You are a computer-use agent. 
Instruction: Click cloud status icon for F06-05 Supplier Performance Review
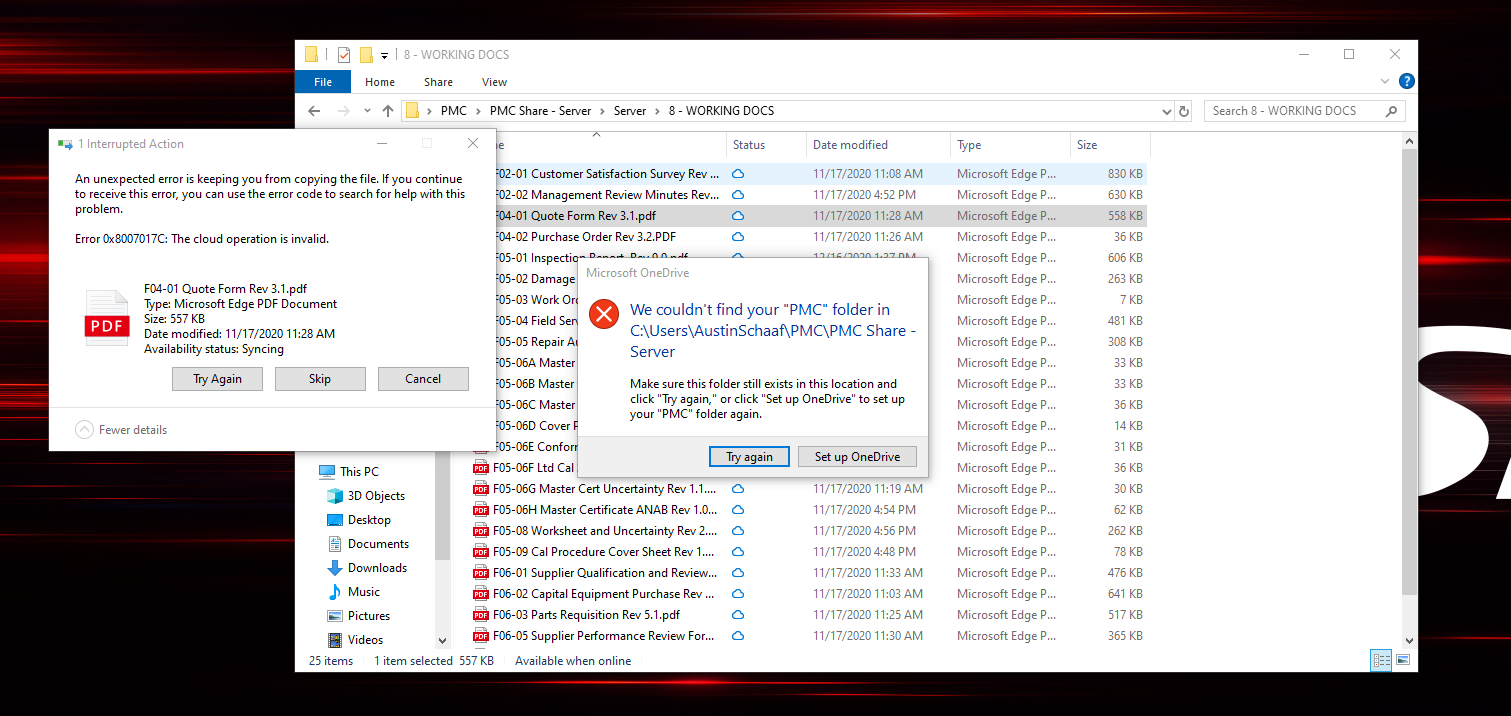coord(738,636)
